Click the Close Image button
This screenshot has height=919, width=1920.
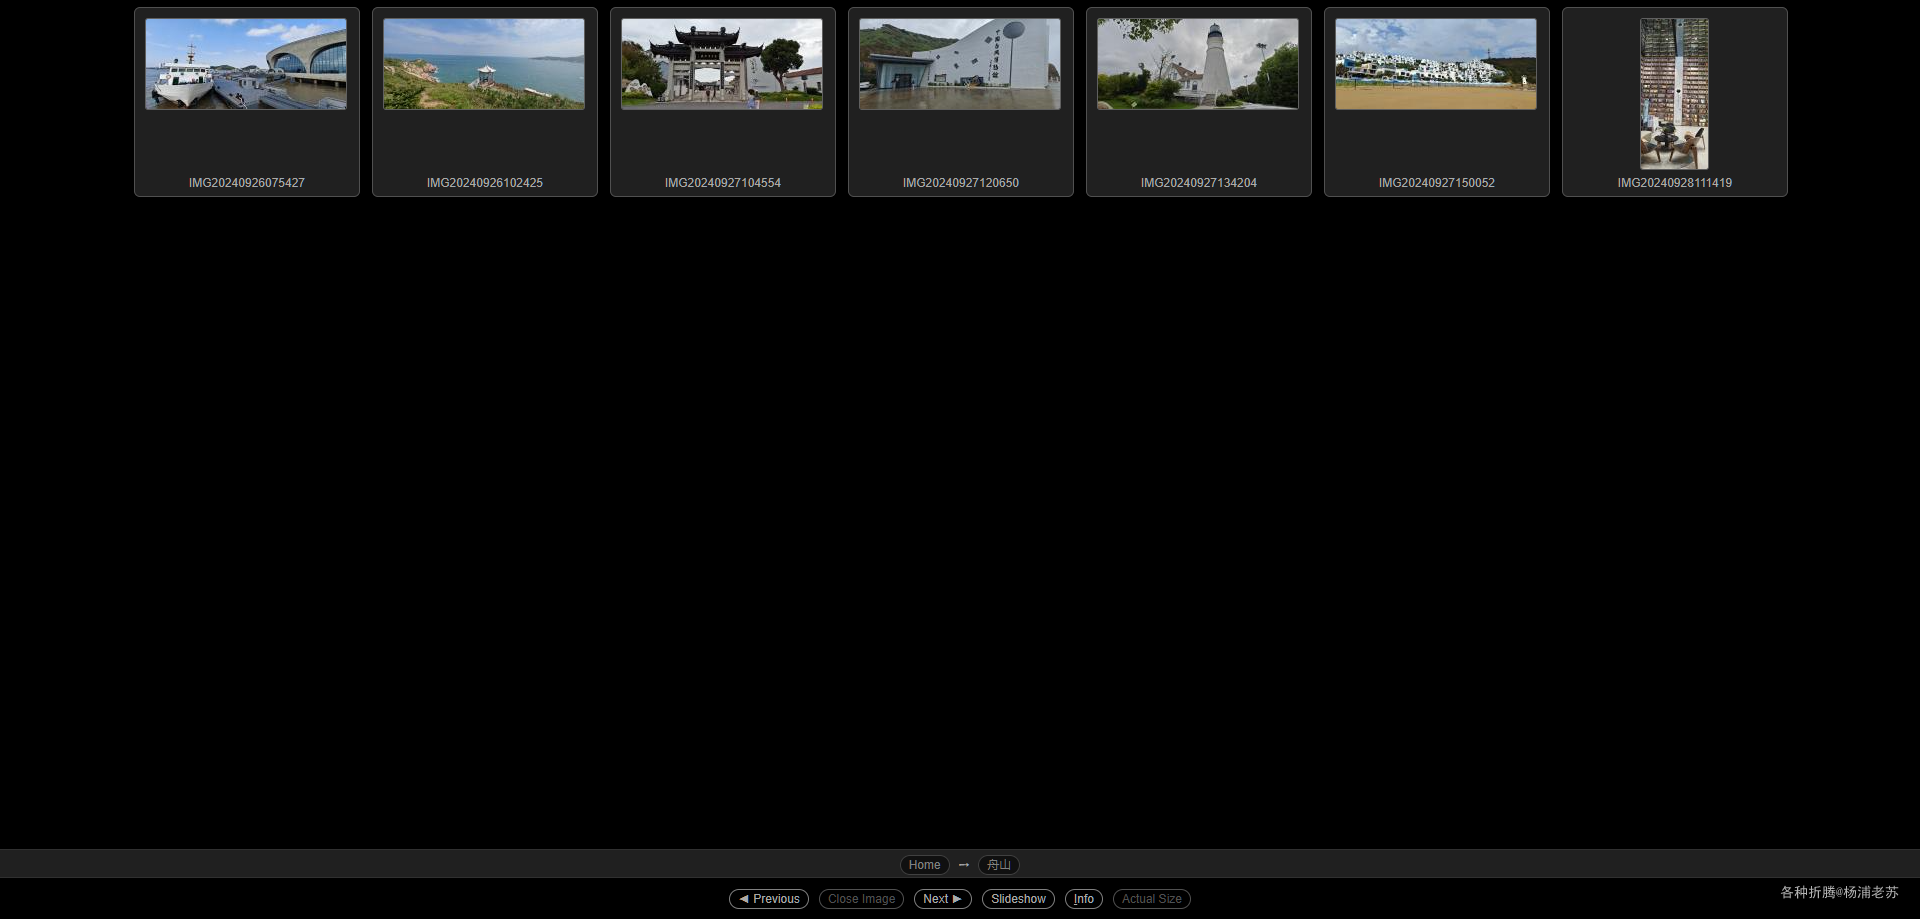(862, 899)
